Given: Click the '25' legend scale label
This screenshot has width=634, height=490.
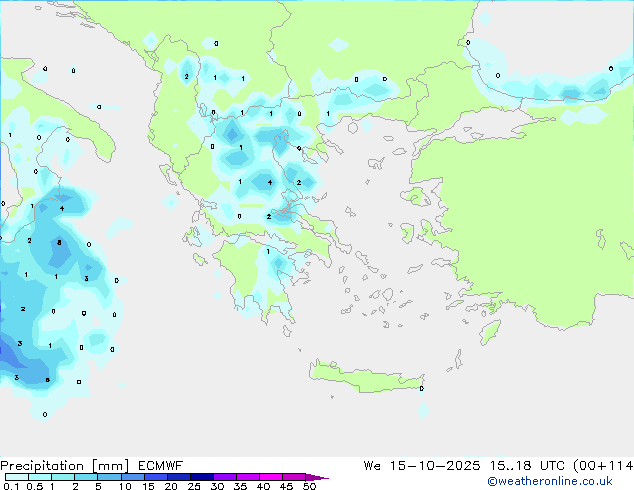Looking at the screenshot, I should (194, 486).
